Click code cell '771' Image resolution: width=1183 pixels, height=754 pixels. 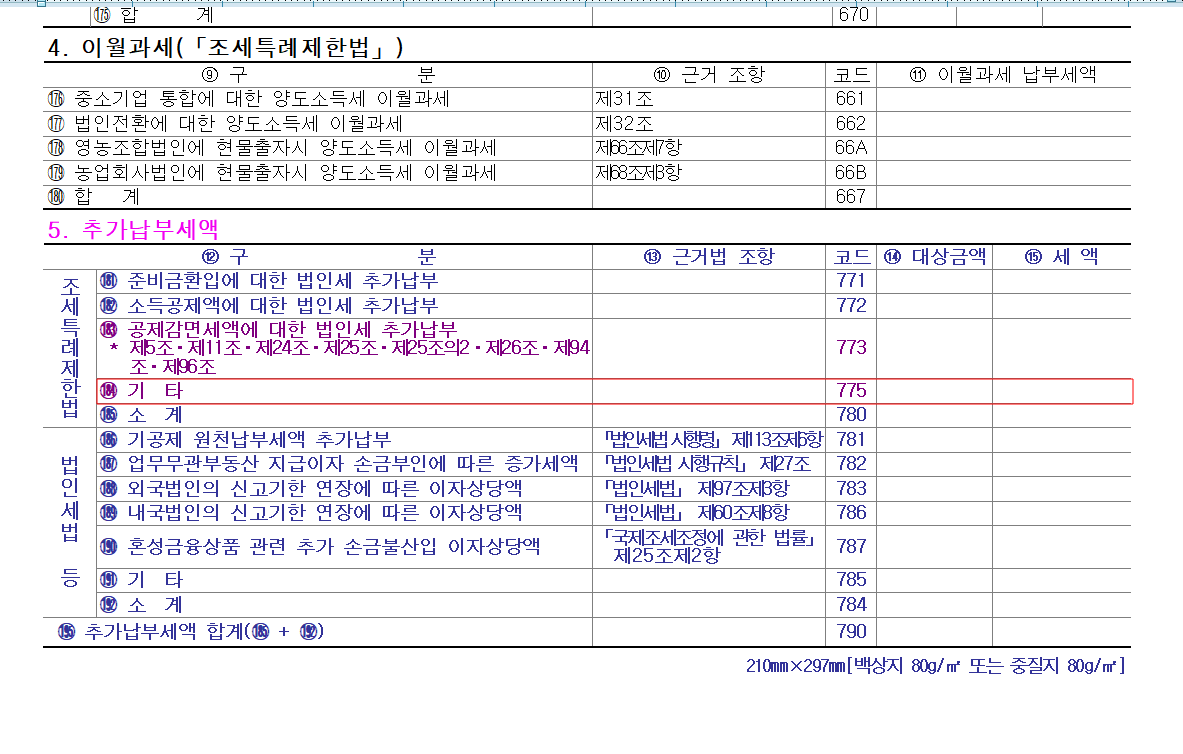851,282
